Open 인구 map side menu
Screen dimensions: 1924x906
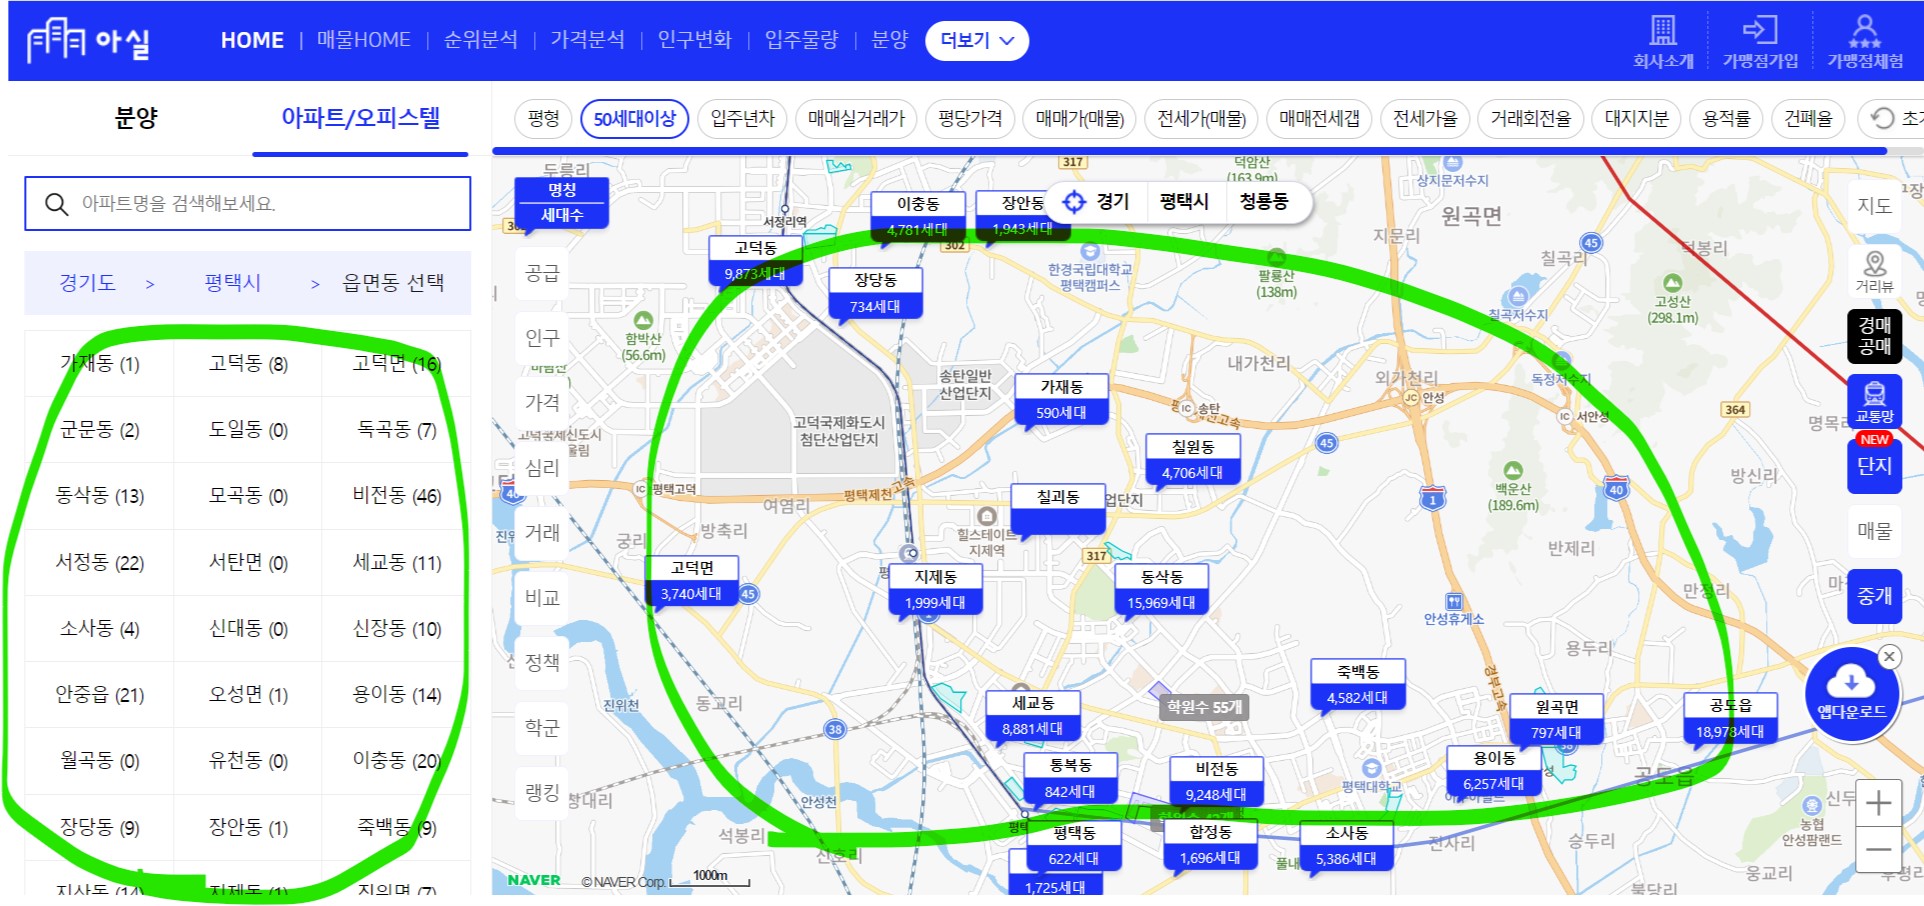543,338
